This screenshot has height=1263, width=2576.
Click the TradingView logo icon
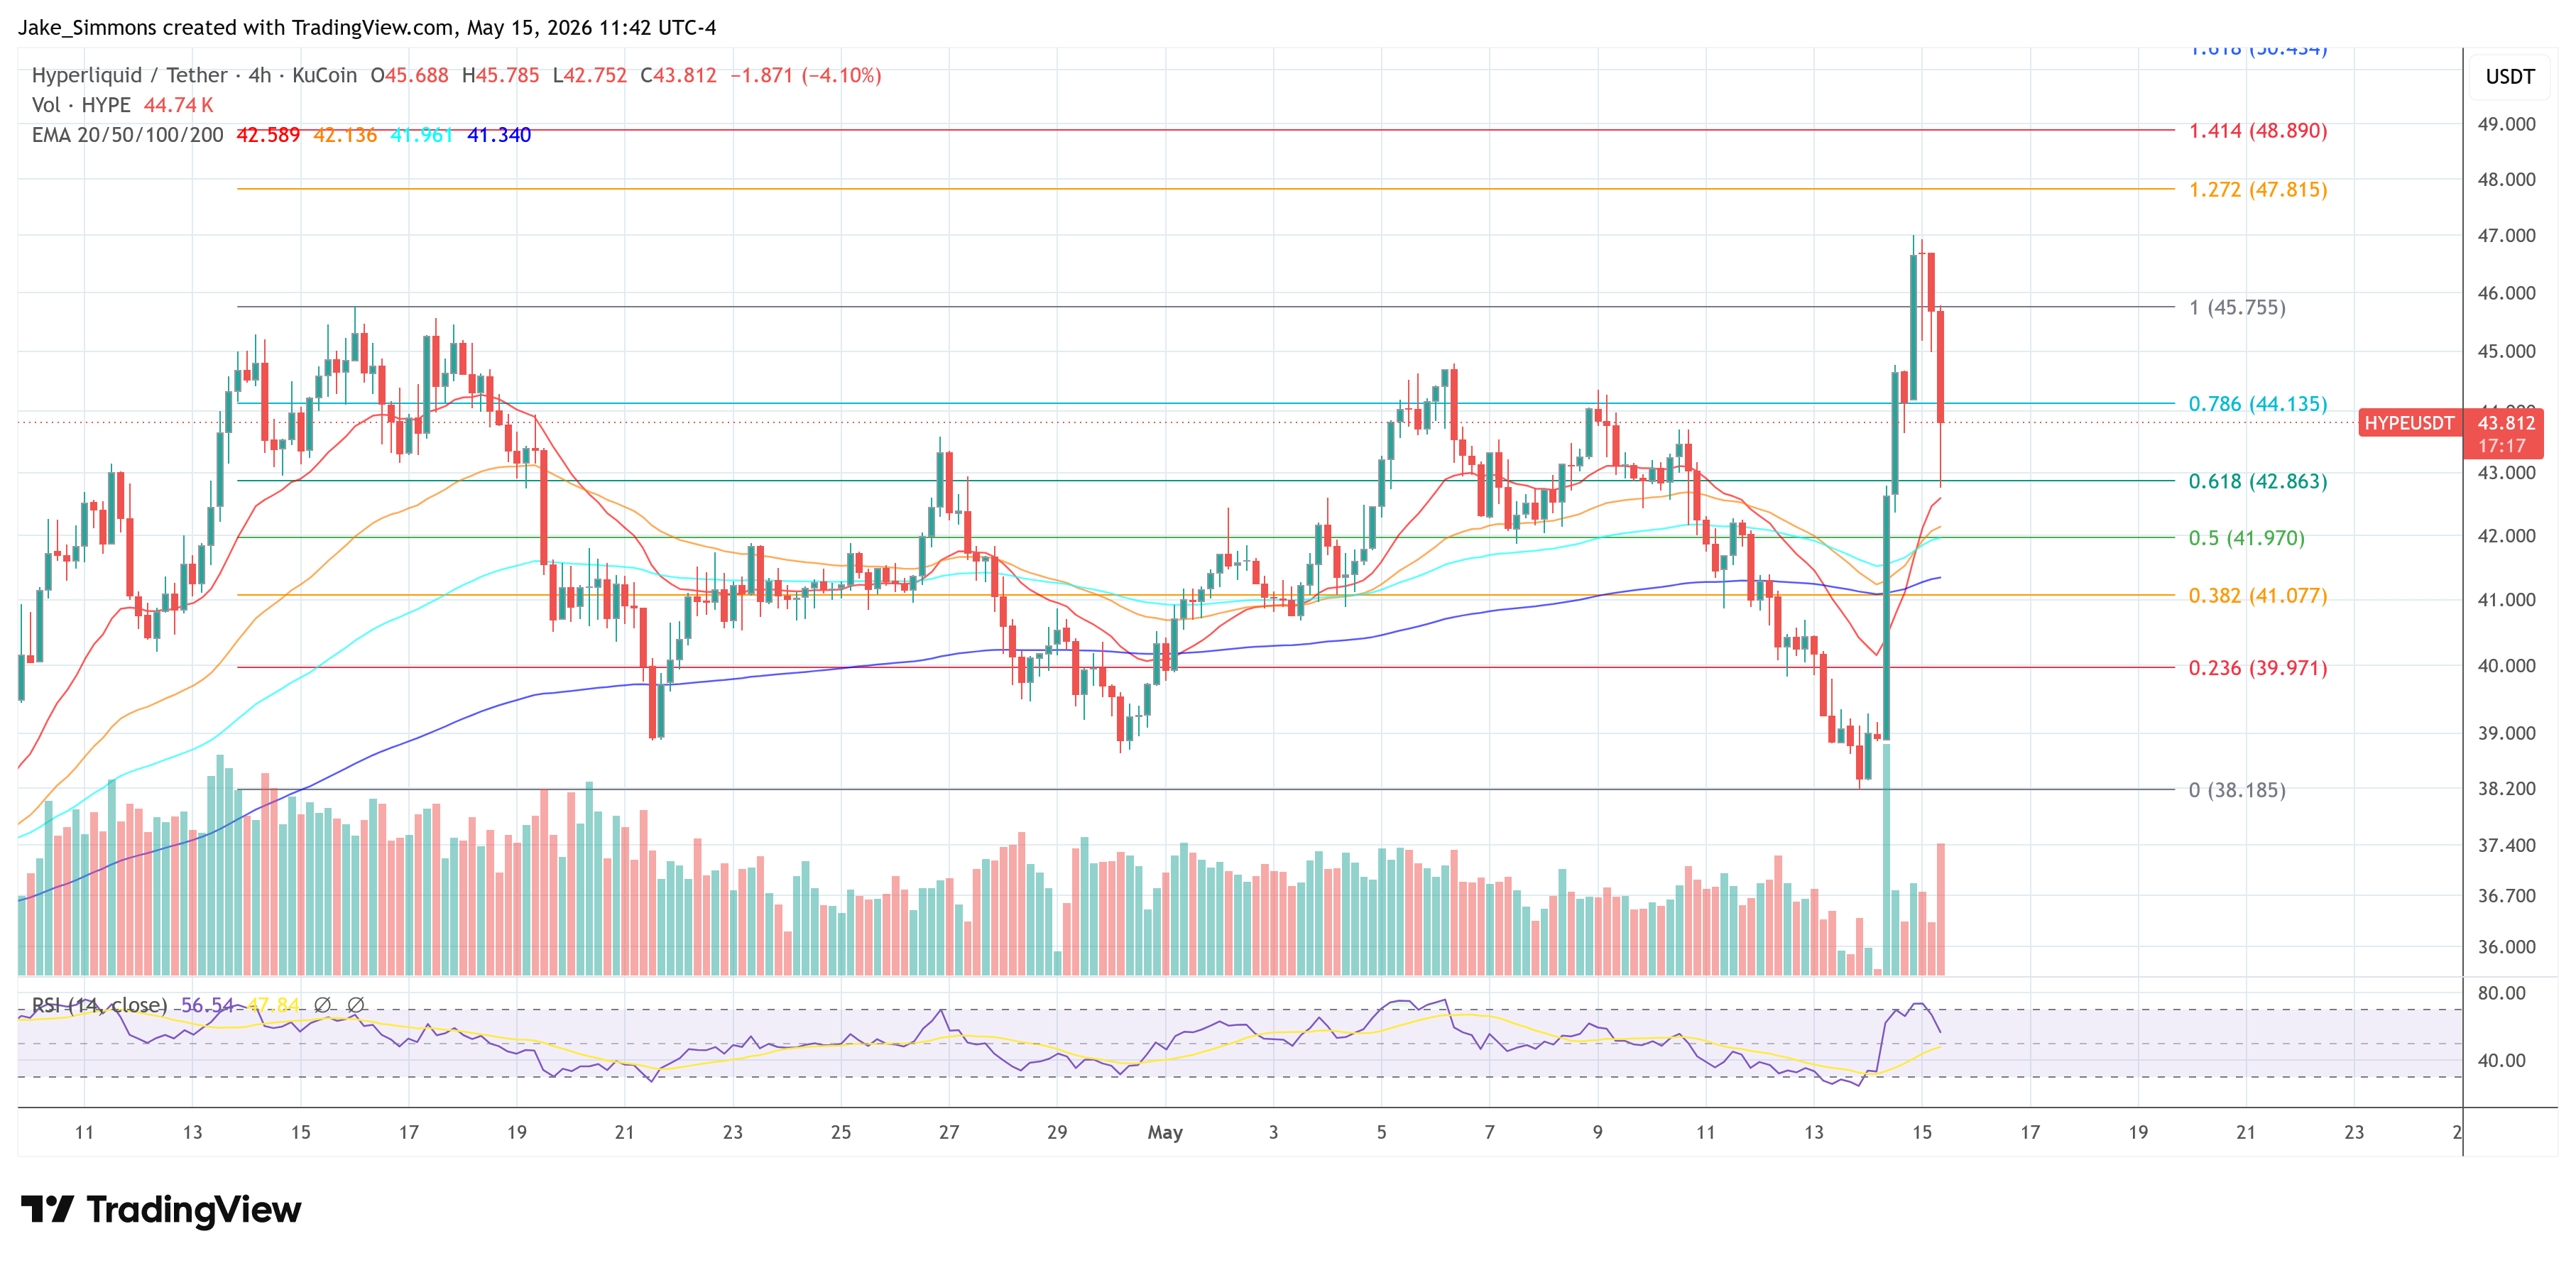click(x=47, y=1209)
